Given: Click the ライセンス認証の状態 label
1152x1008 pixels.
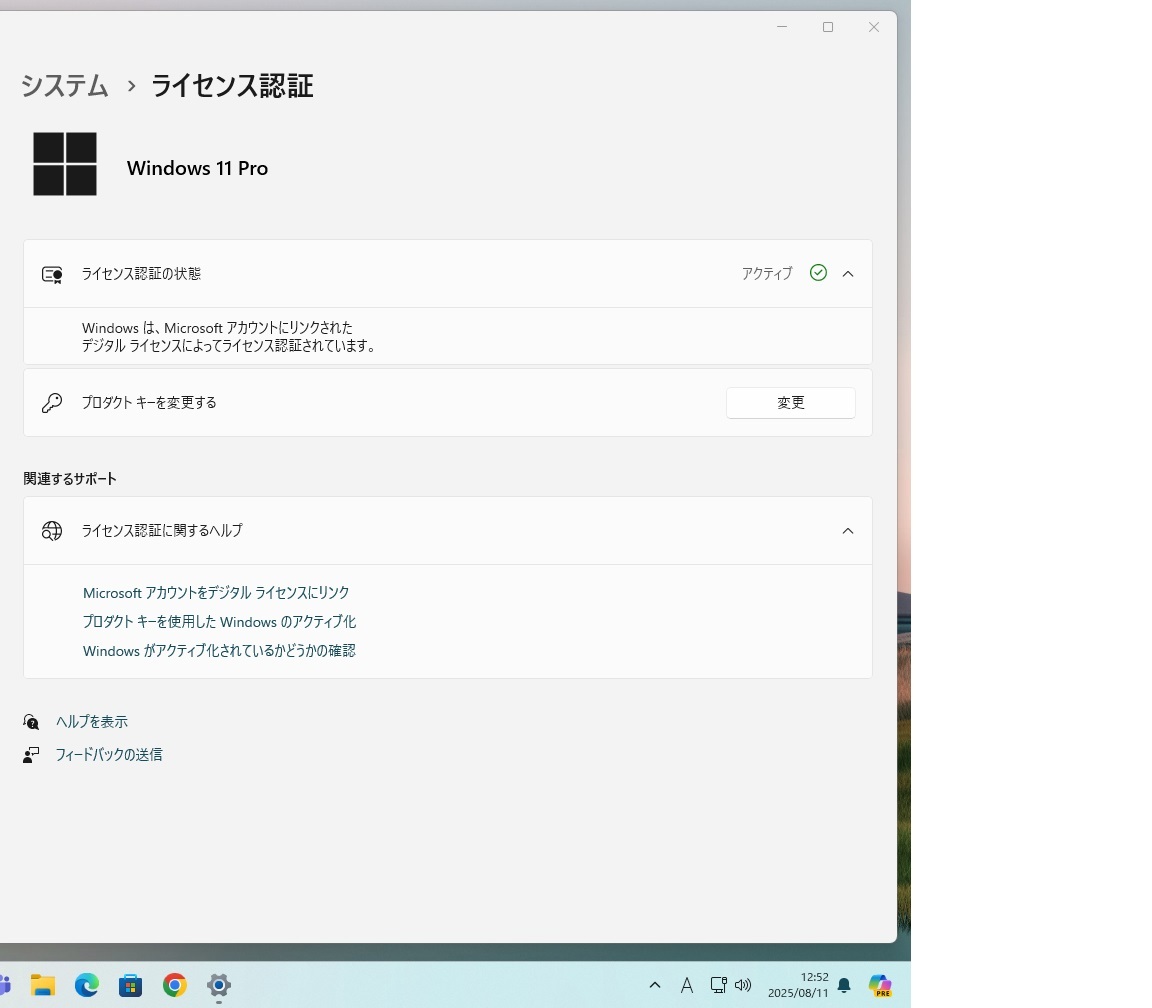Looking at the screenshot, I should point(141,273).
